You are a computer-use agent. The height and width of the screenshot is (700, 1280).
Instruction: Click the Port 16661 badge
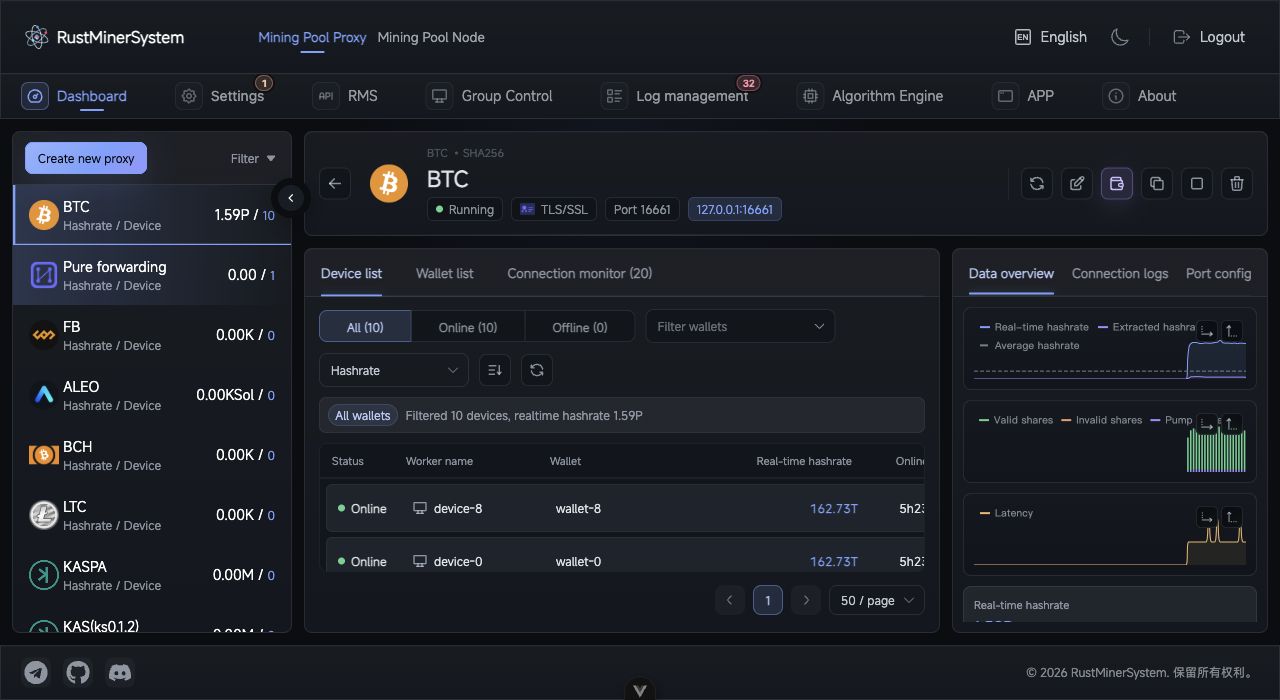(x=642, y=209)
